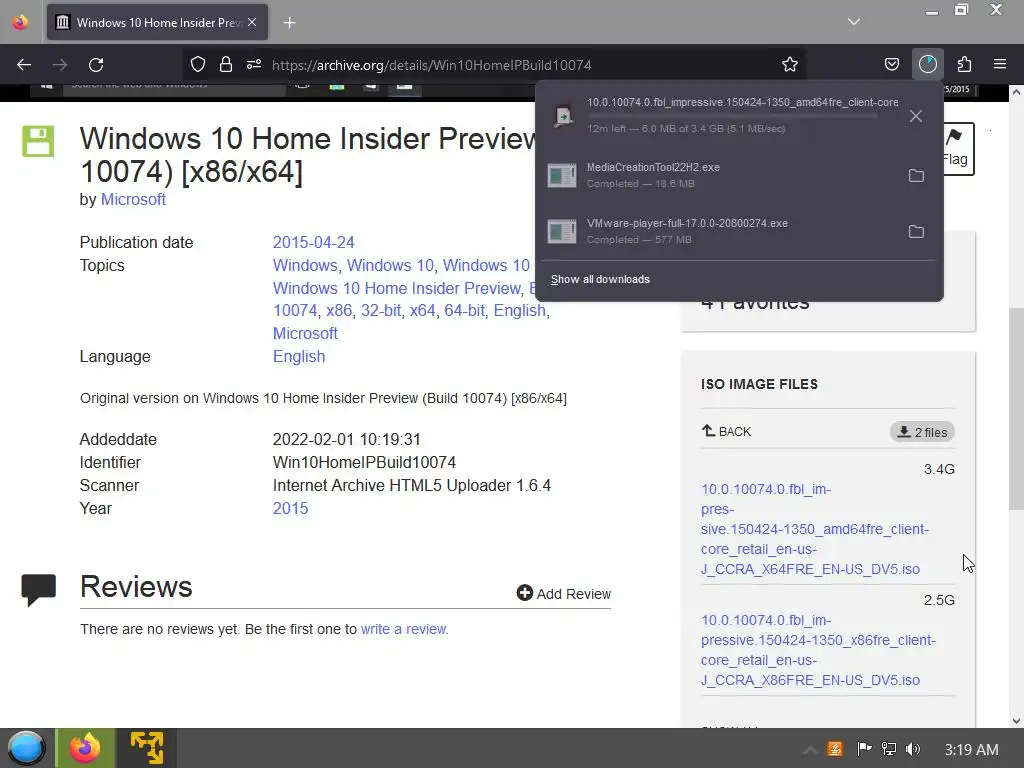
Task: Bookmark this page with the star
Action: 790,64
